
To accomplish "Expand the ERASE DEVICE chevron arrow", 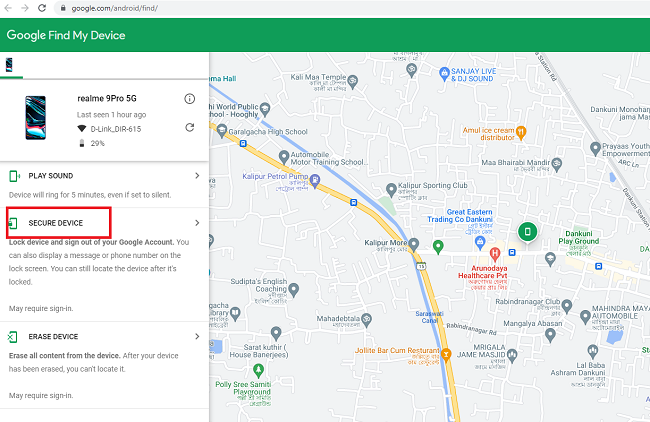I will pos(197,337).
